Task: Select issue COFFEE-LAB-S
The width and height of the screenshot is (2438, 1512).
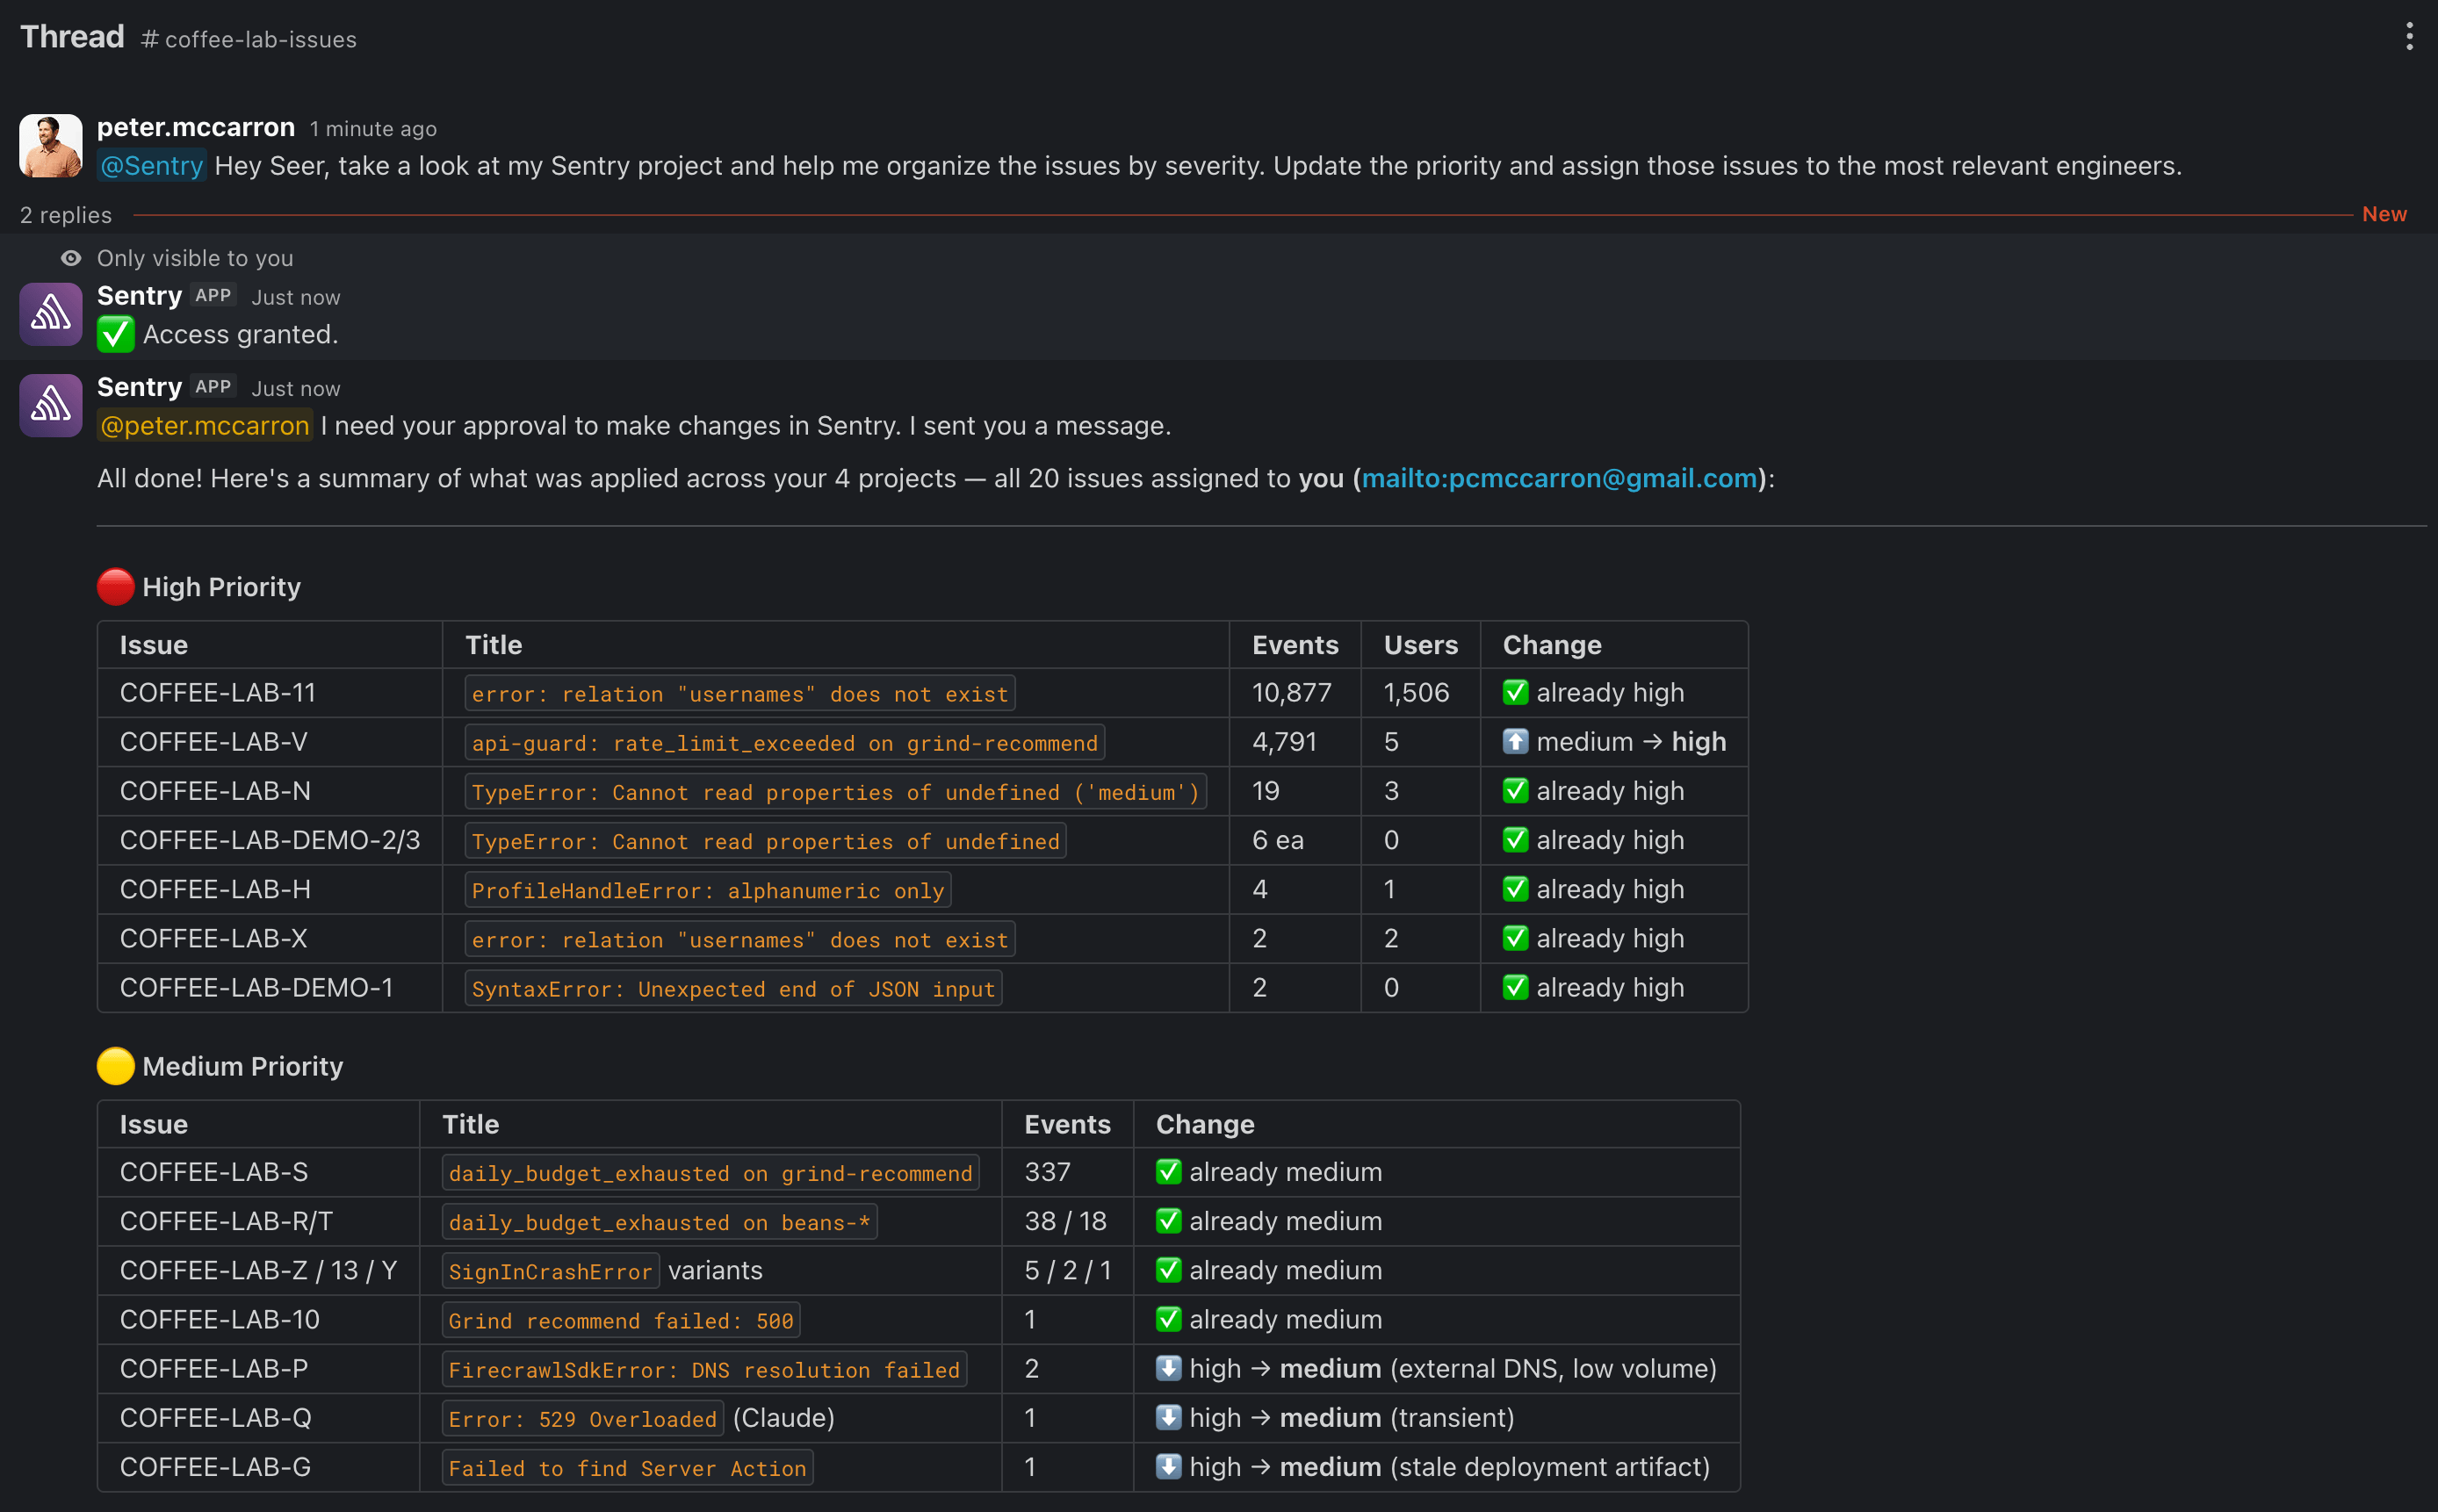Action: (214, 1171)
